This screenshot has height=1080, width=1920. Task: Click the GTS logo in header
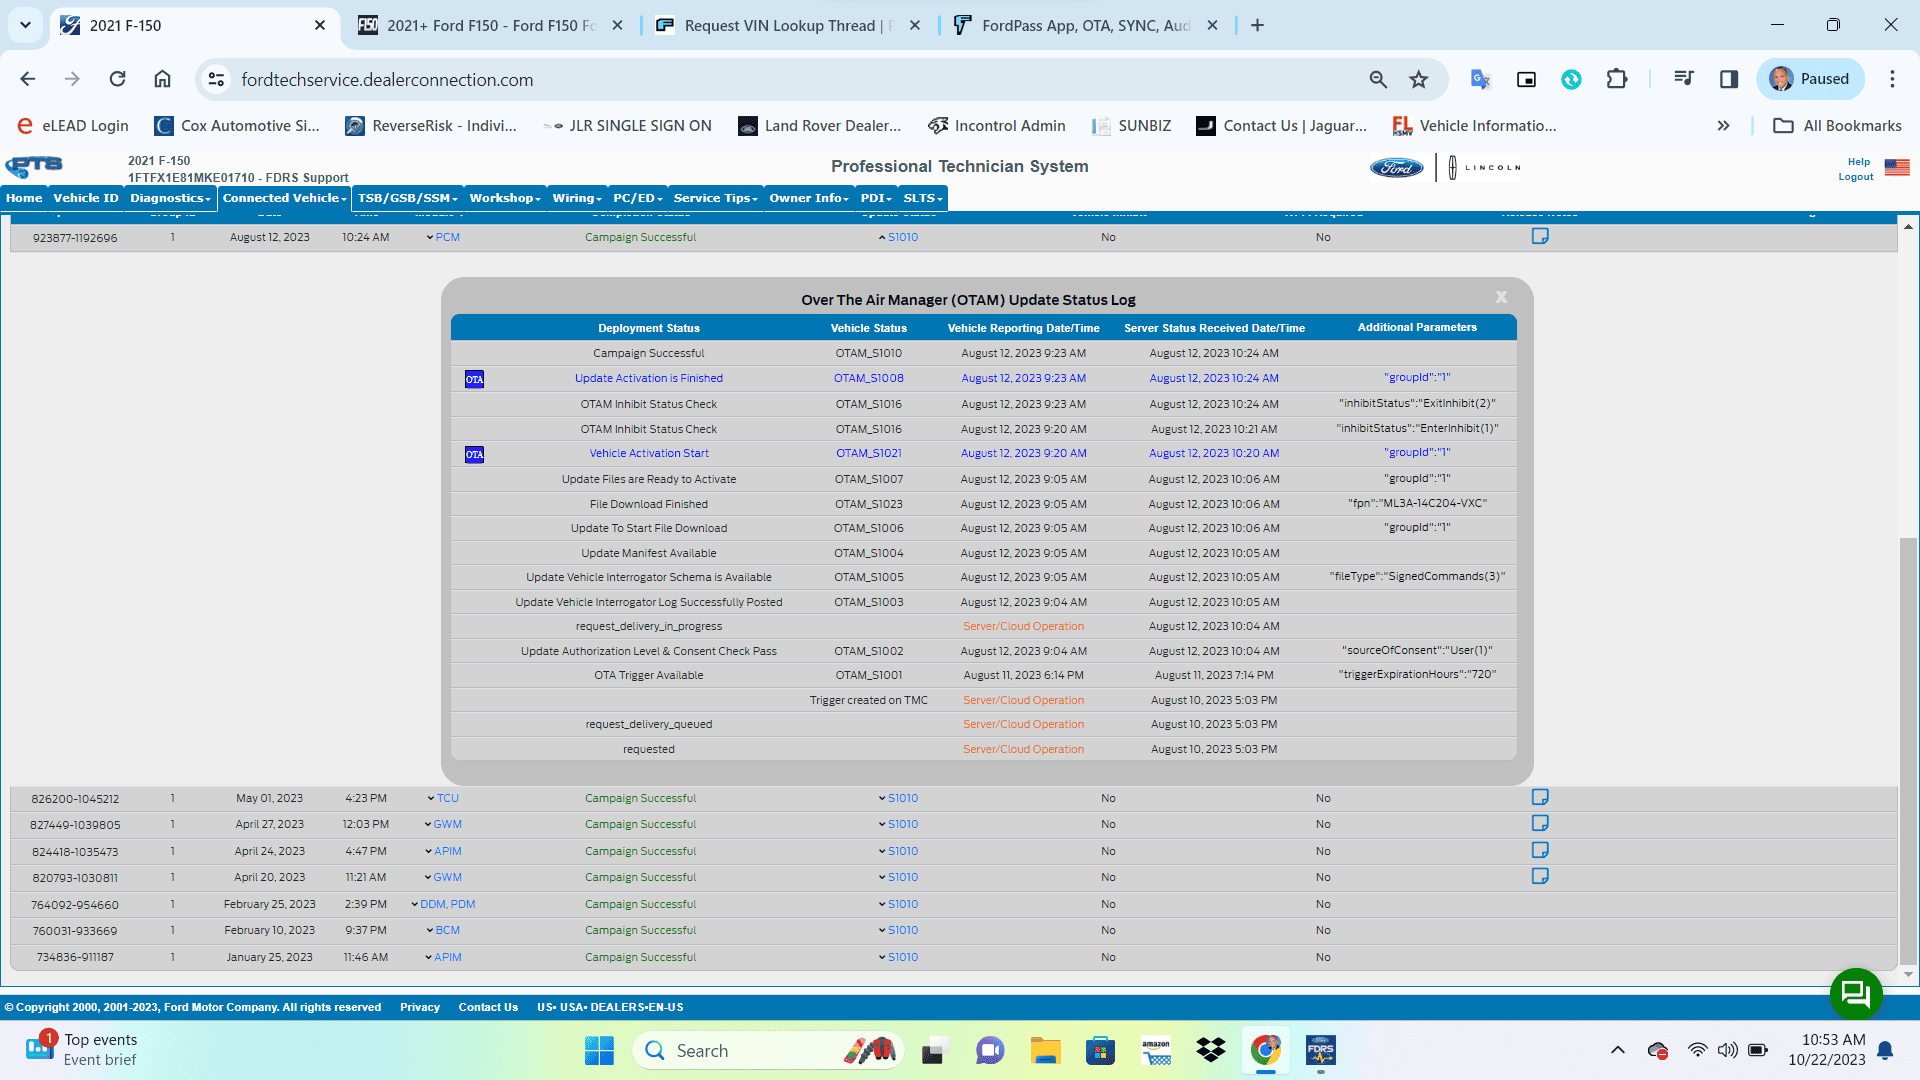pos(35,167)
